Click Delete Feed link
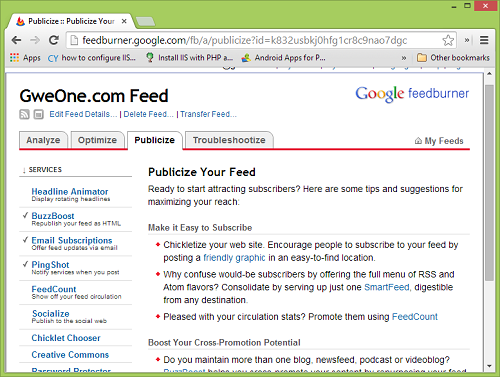 pos(149,114)
